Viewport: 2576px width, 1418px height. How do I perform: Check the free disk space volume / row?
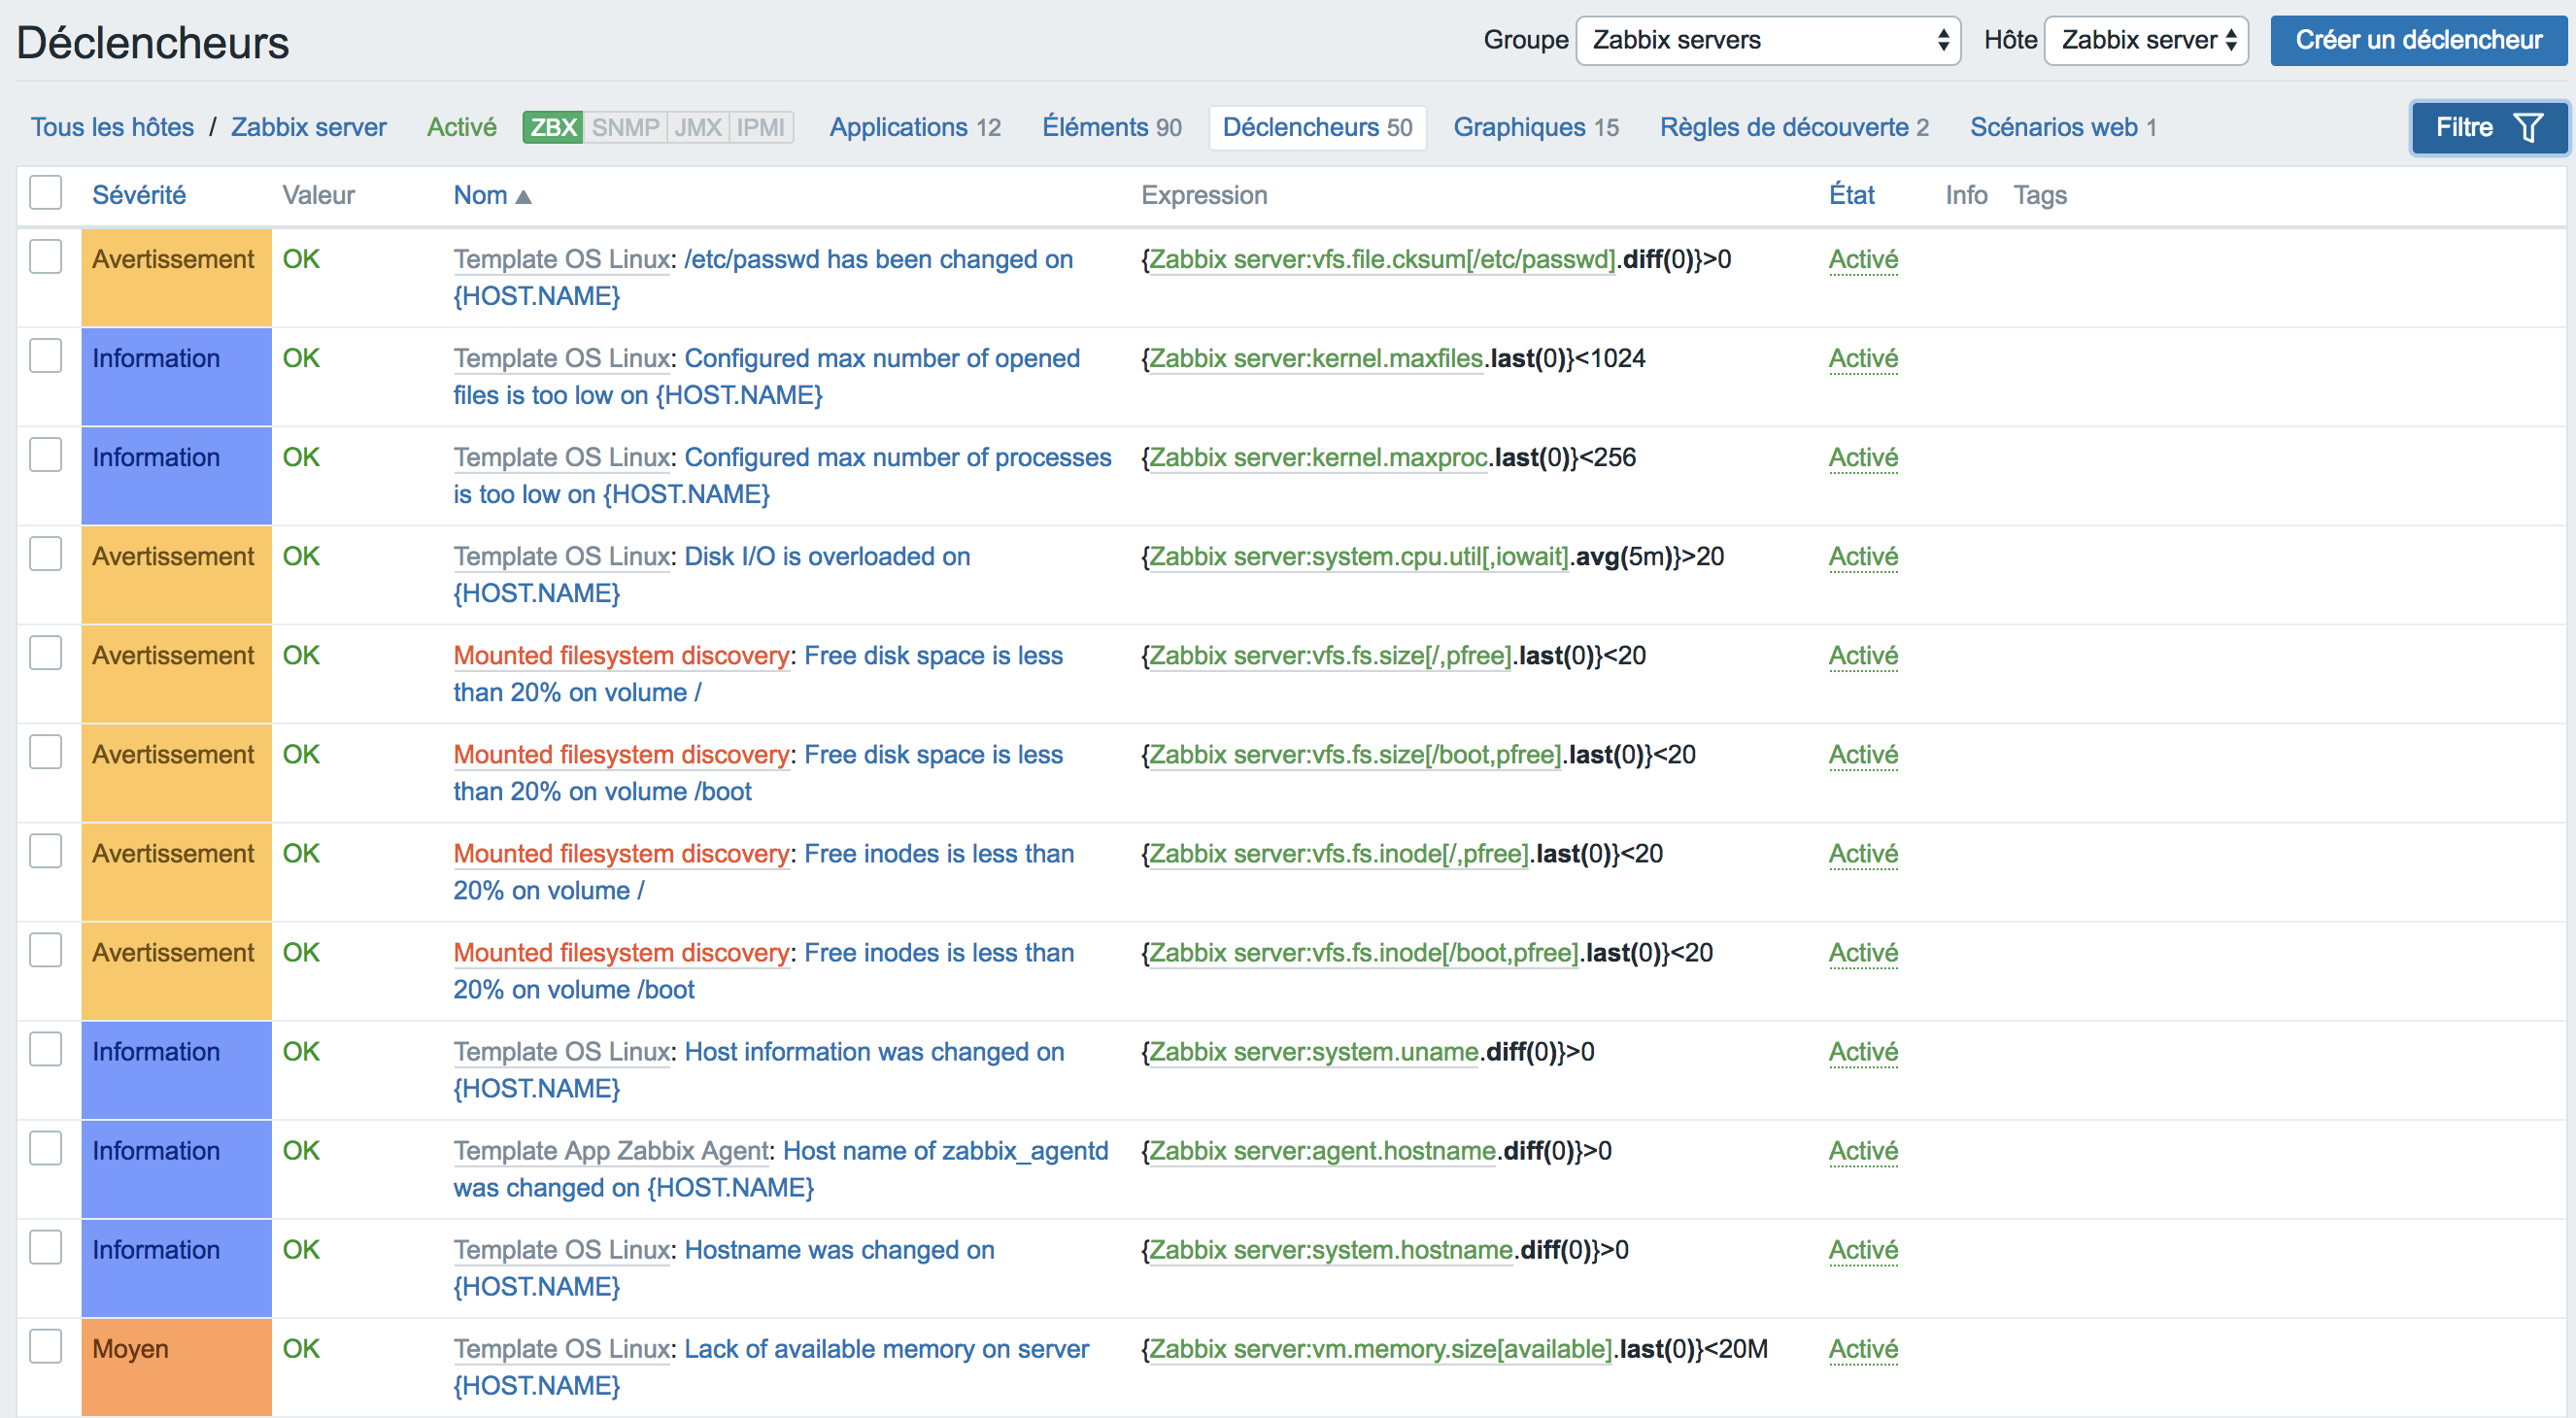pos(46,653)
